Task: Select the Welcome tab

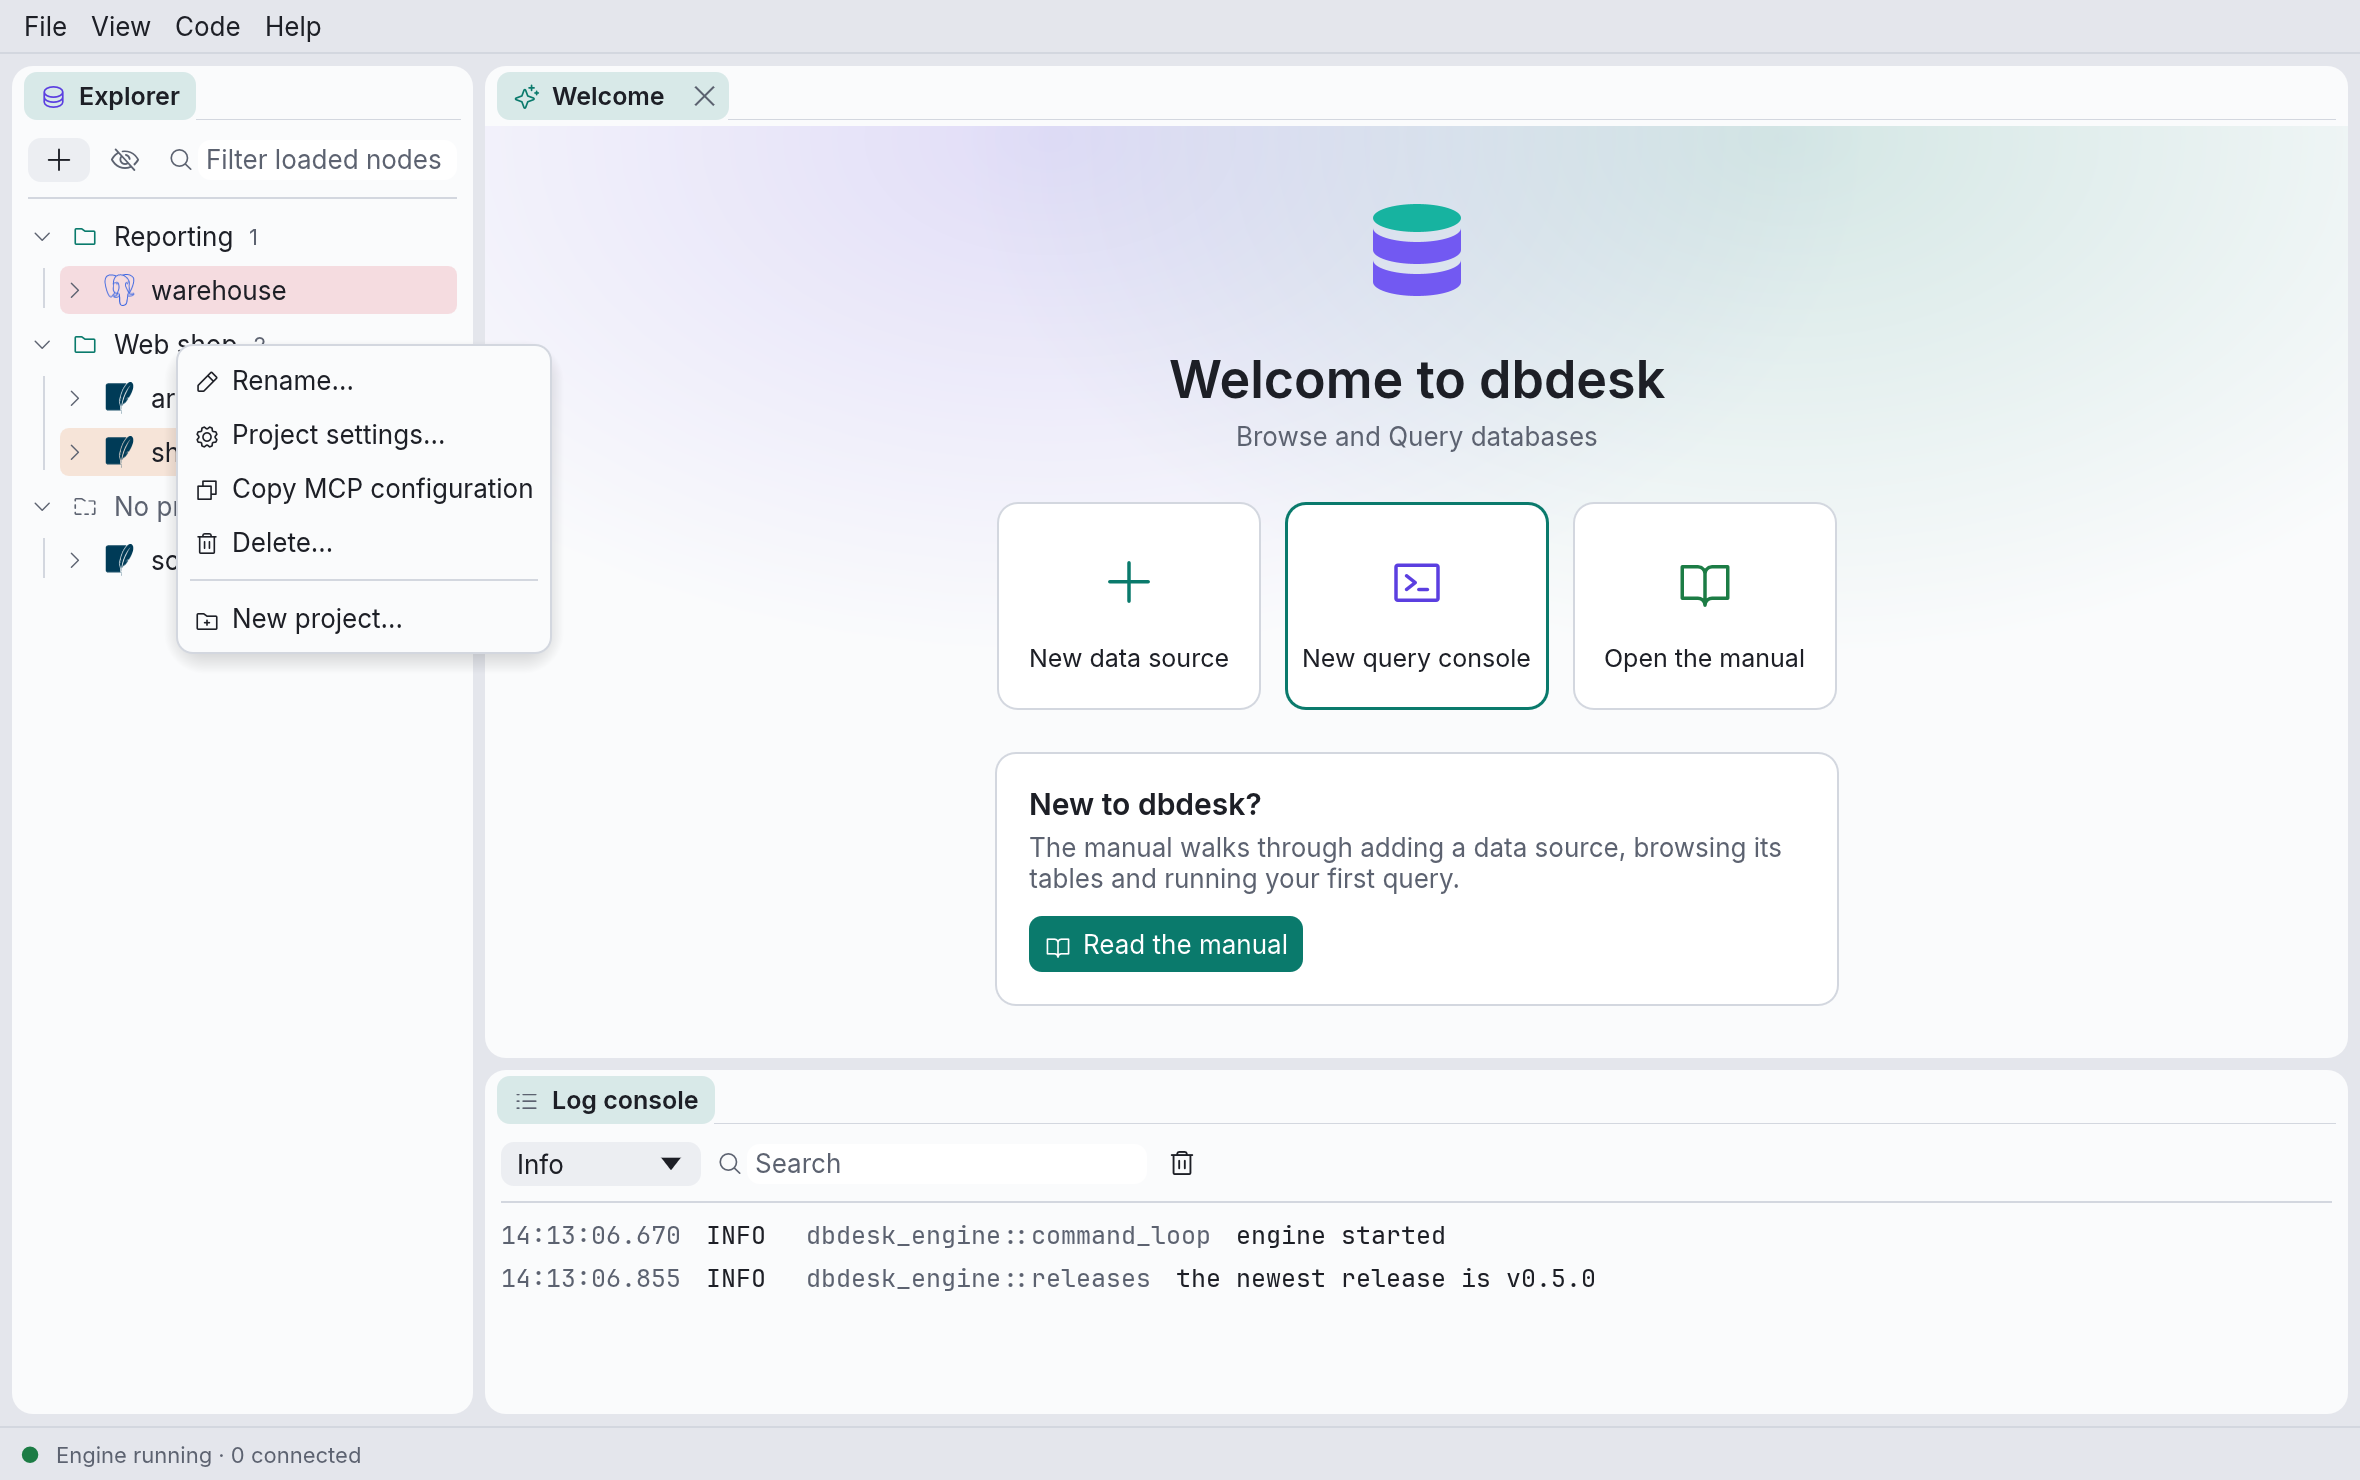Action: [x=608, y=96]
